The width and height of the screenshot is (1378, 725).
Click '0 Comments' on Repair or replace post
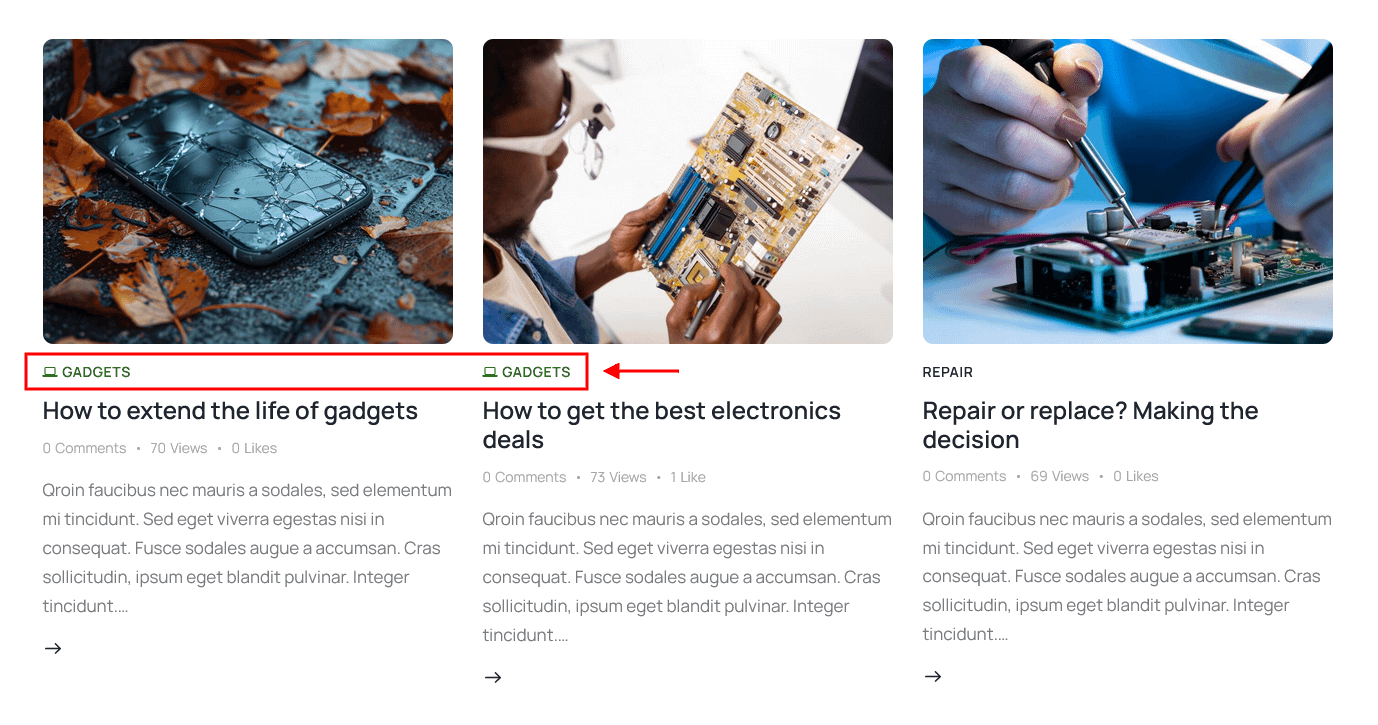tap(965, 476)
